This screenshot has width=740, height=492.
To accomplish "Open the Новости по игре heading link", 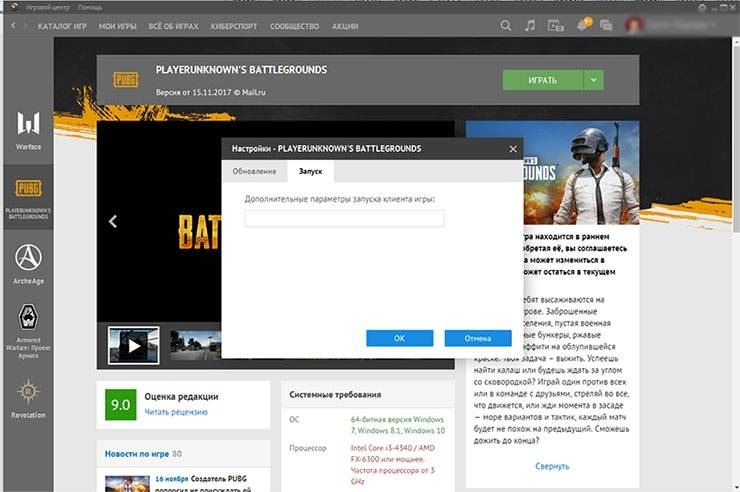I will [137, 454].
